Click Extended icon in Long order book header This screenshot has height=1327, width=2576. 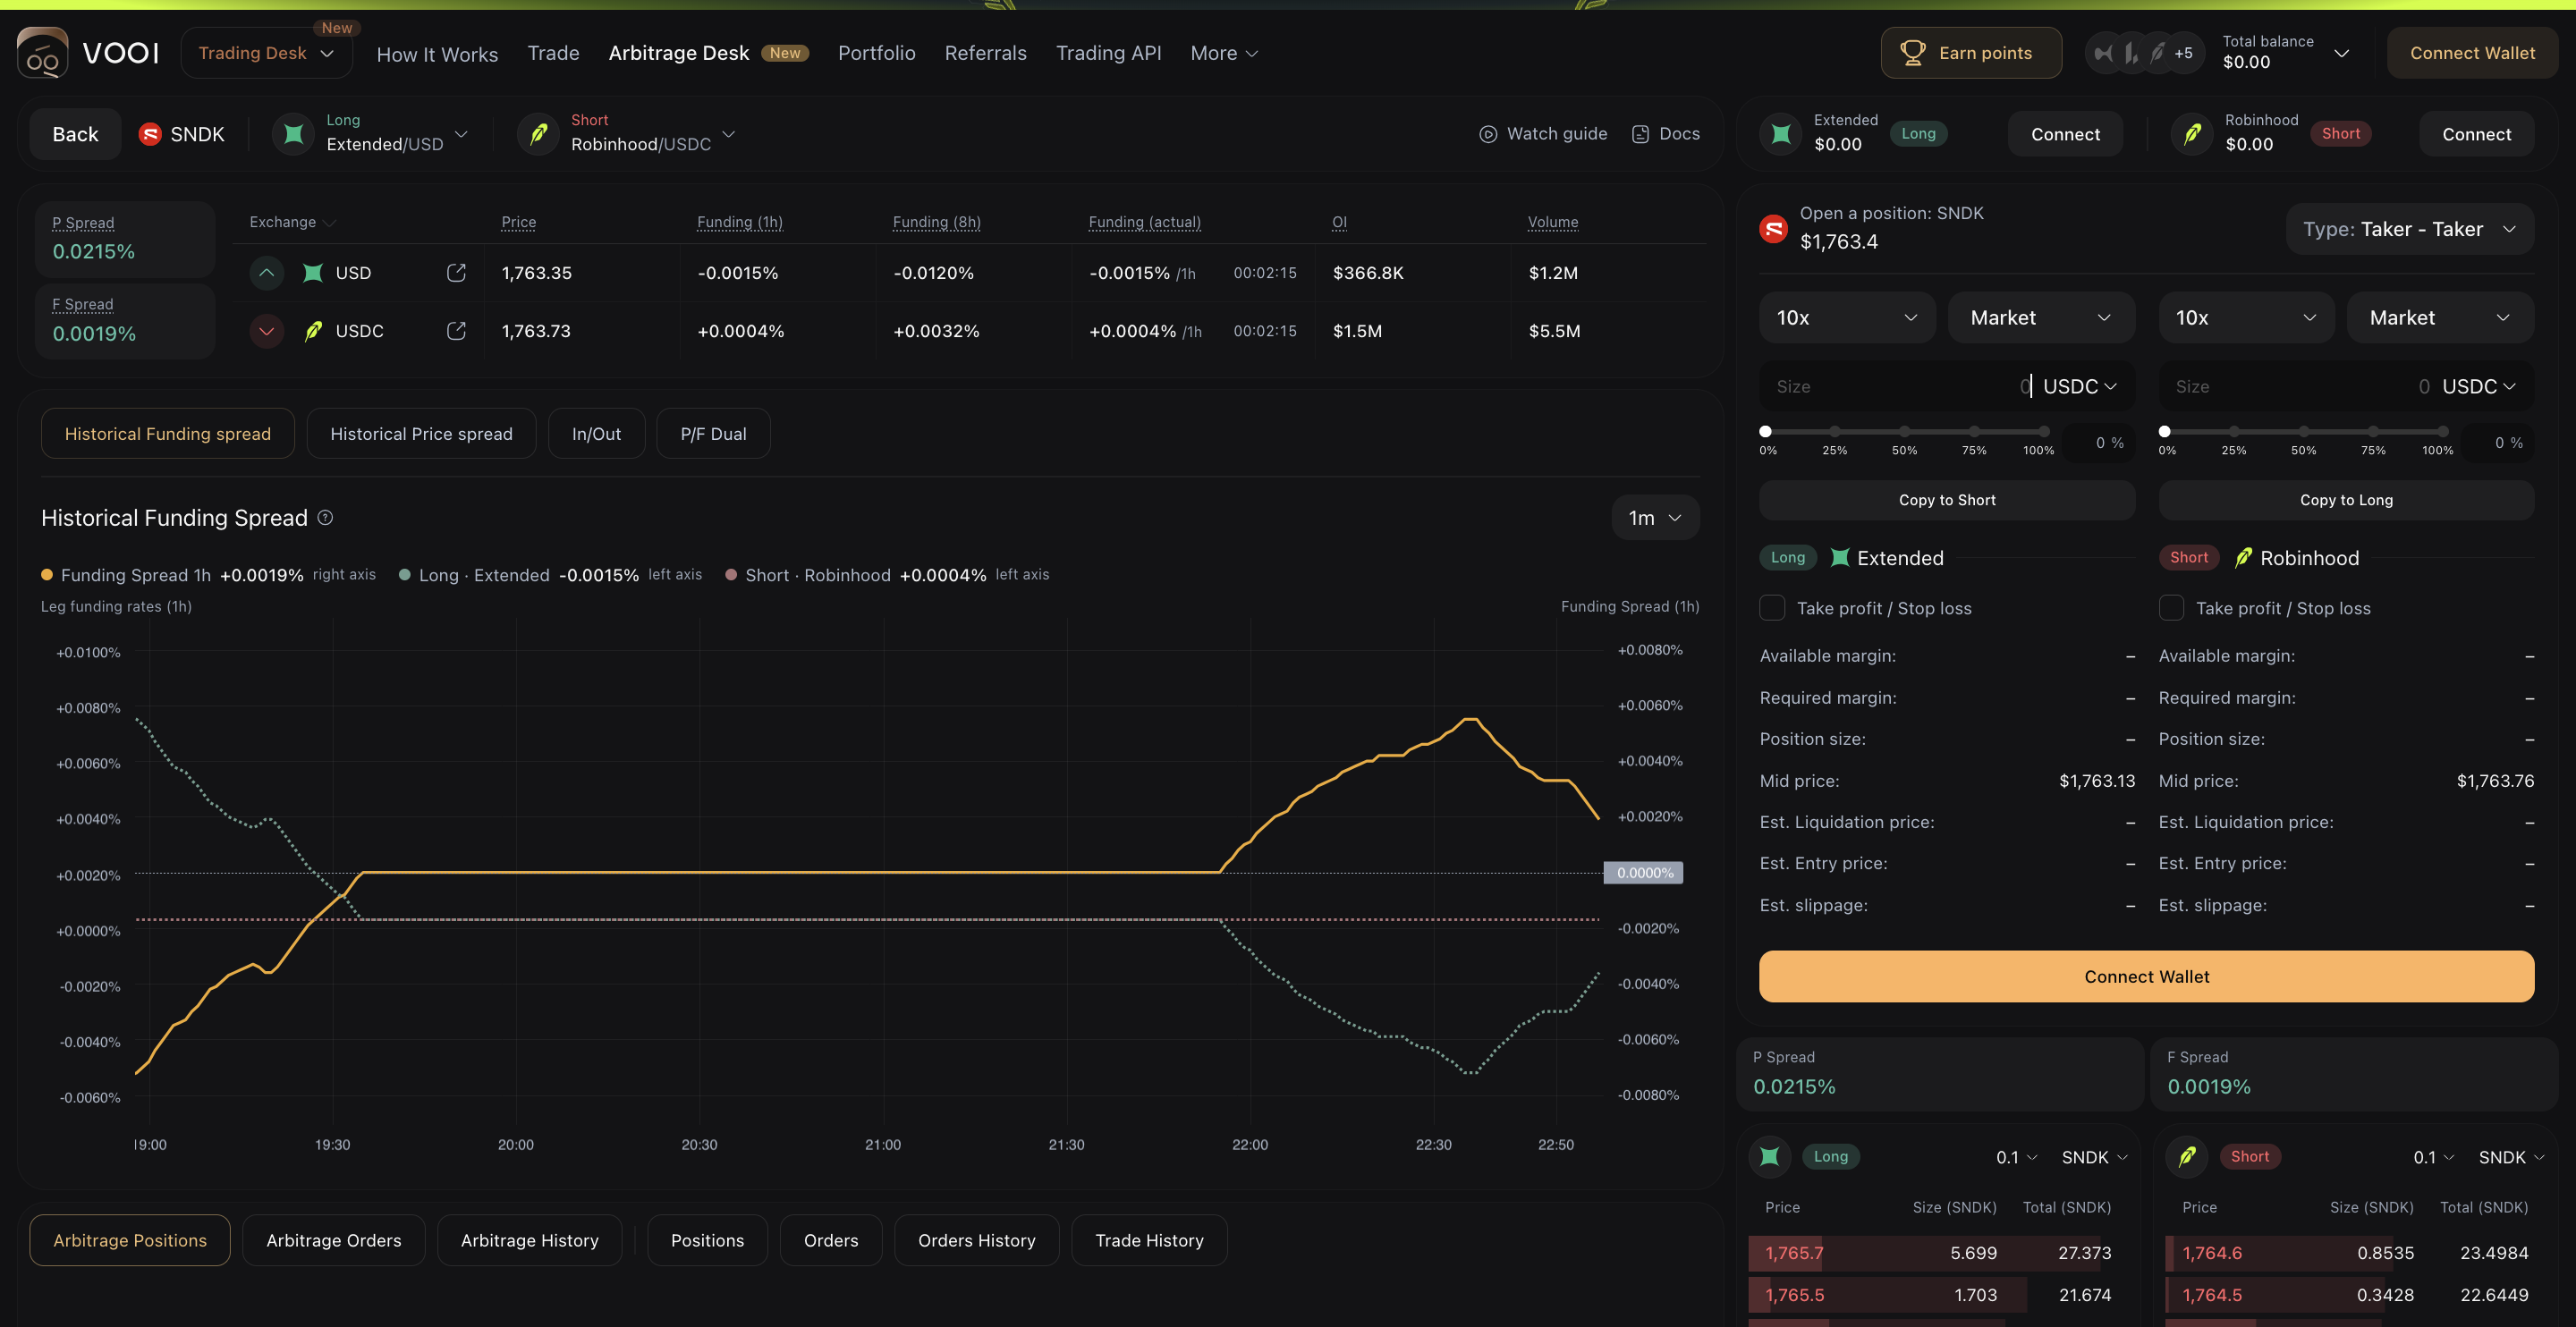[1769, 1157]
